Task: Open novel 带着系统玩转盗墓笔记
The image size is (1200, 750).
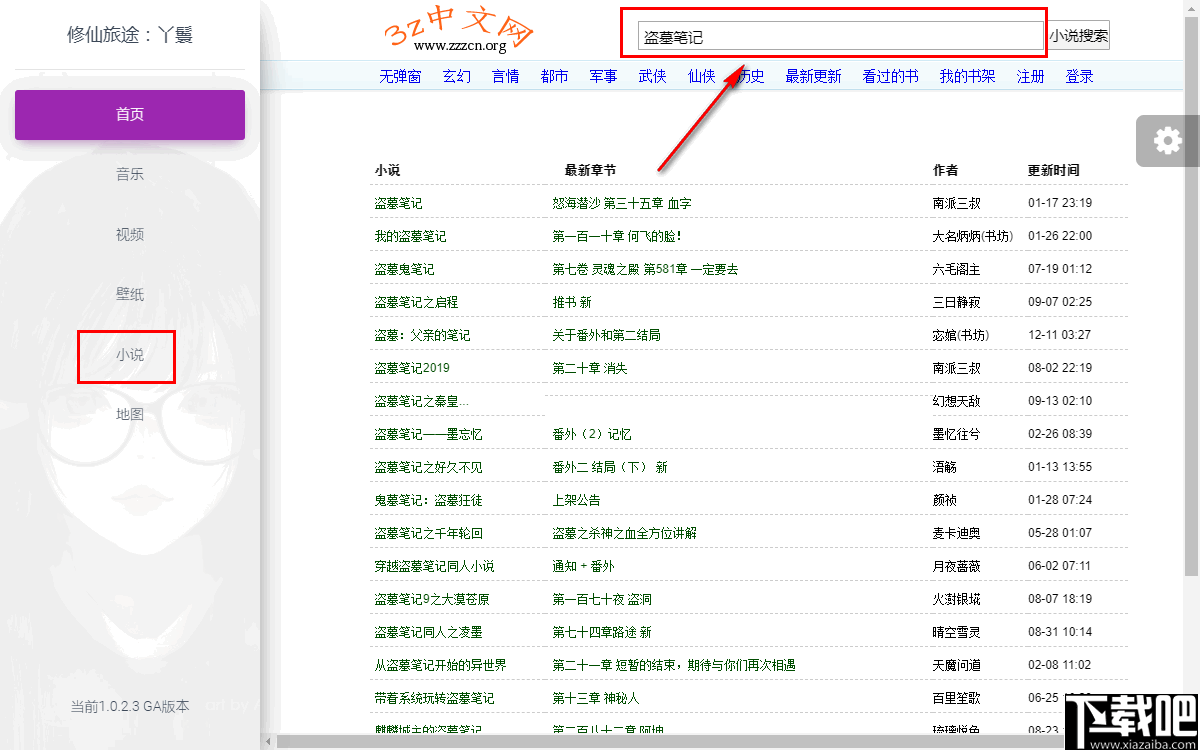Action: coord(435,698)
